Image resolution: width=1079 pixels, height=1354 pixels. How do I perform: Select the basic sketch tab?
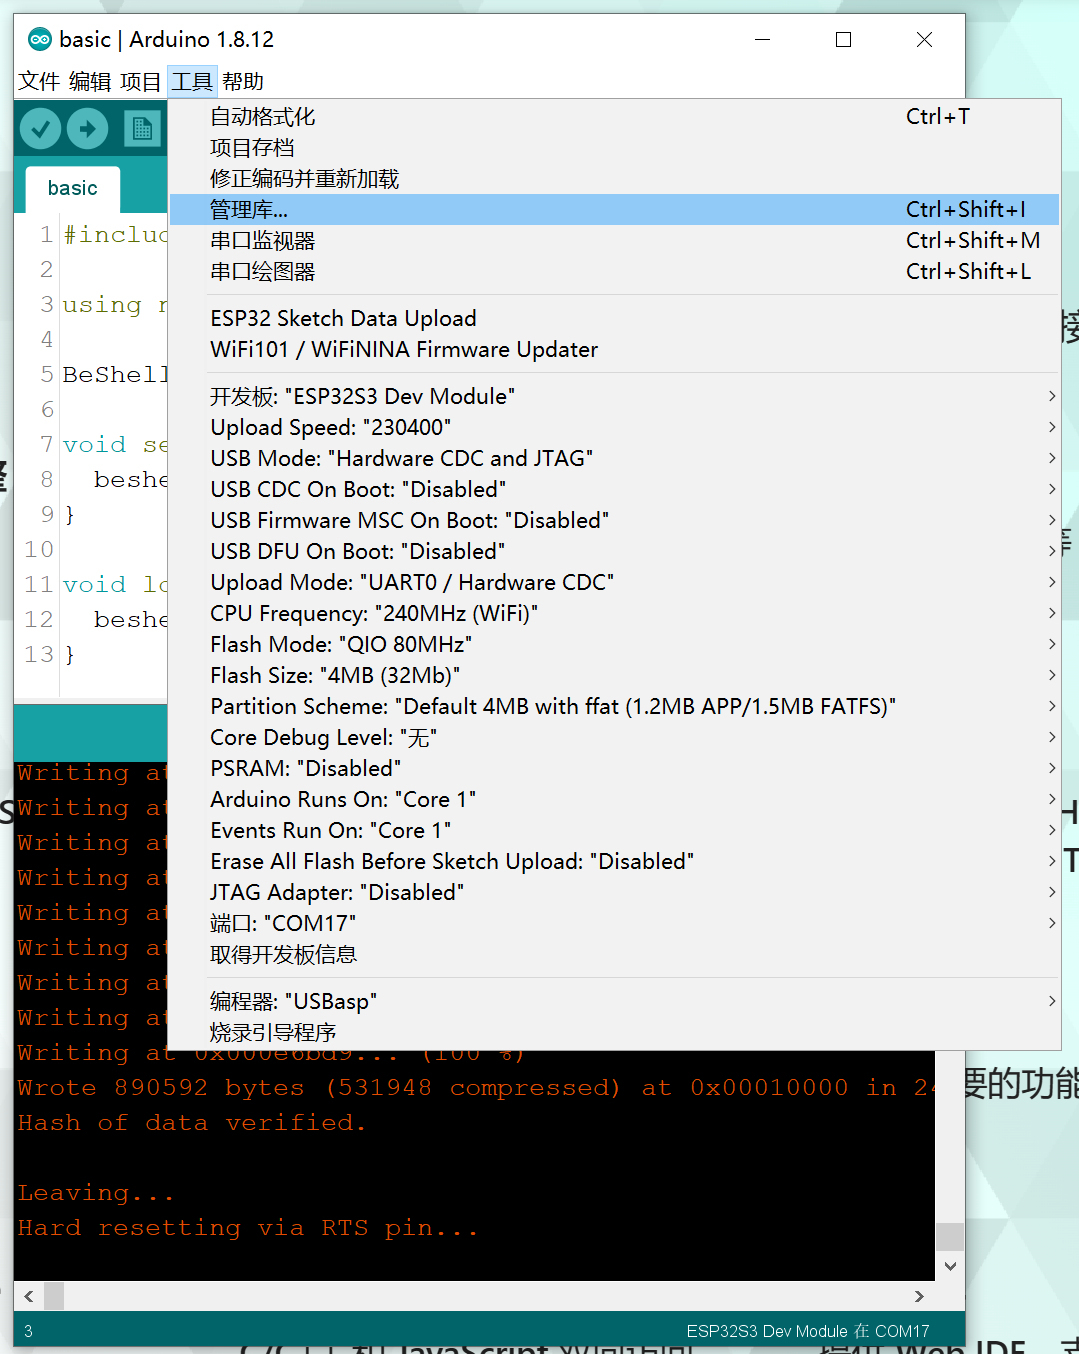click(x=72, y=188)
